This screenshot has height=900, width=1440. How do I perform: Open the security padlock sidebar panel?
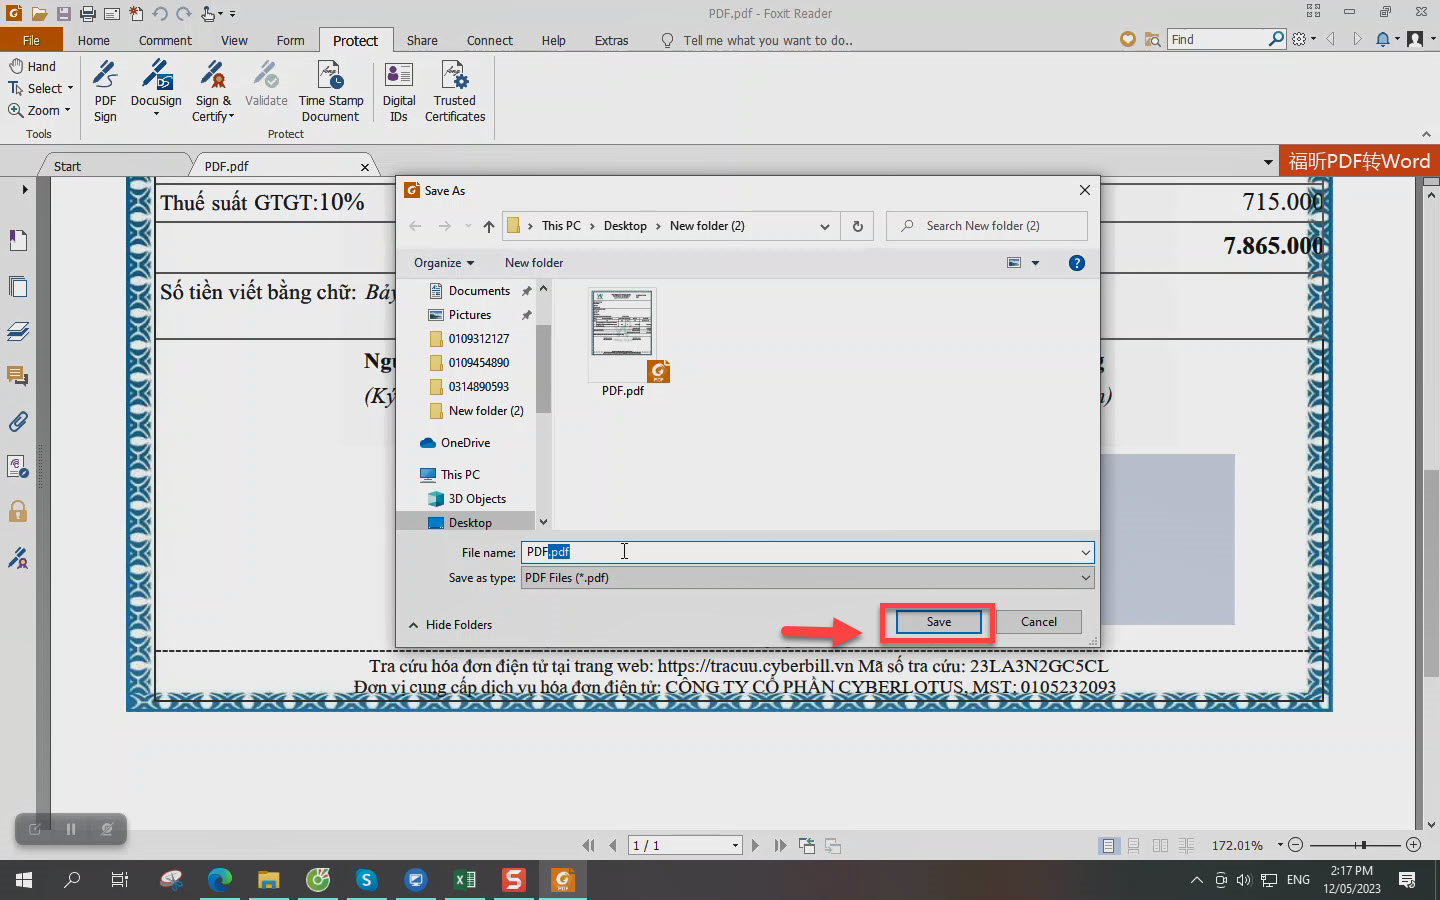18,512
